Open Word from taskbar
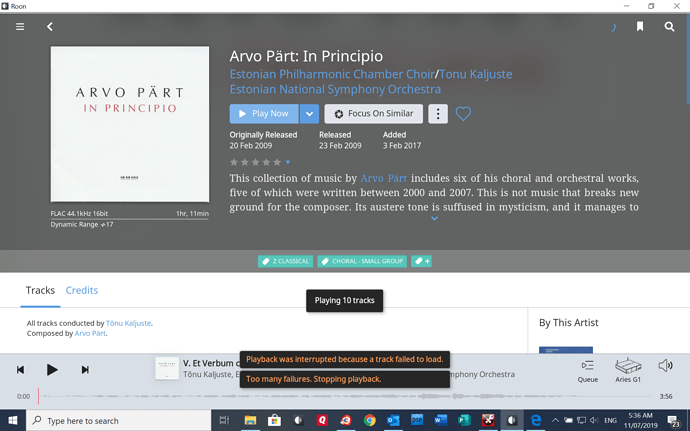Screen dimensions: 690x431 tap(440, 420)
